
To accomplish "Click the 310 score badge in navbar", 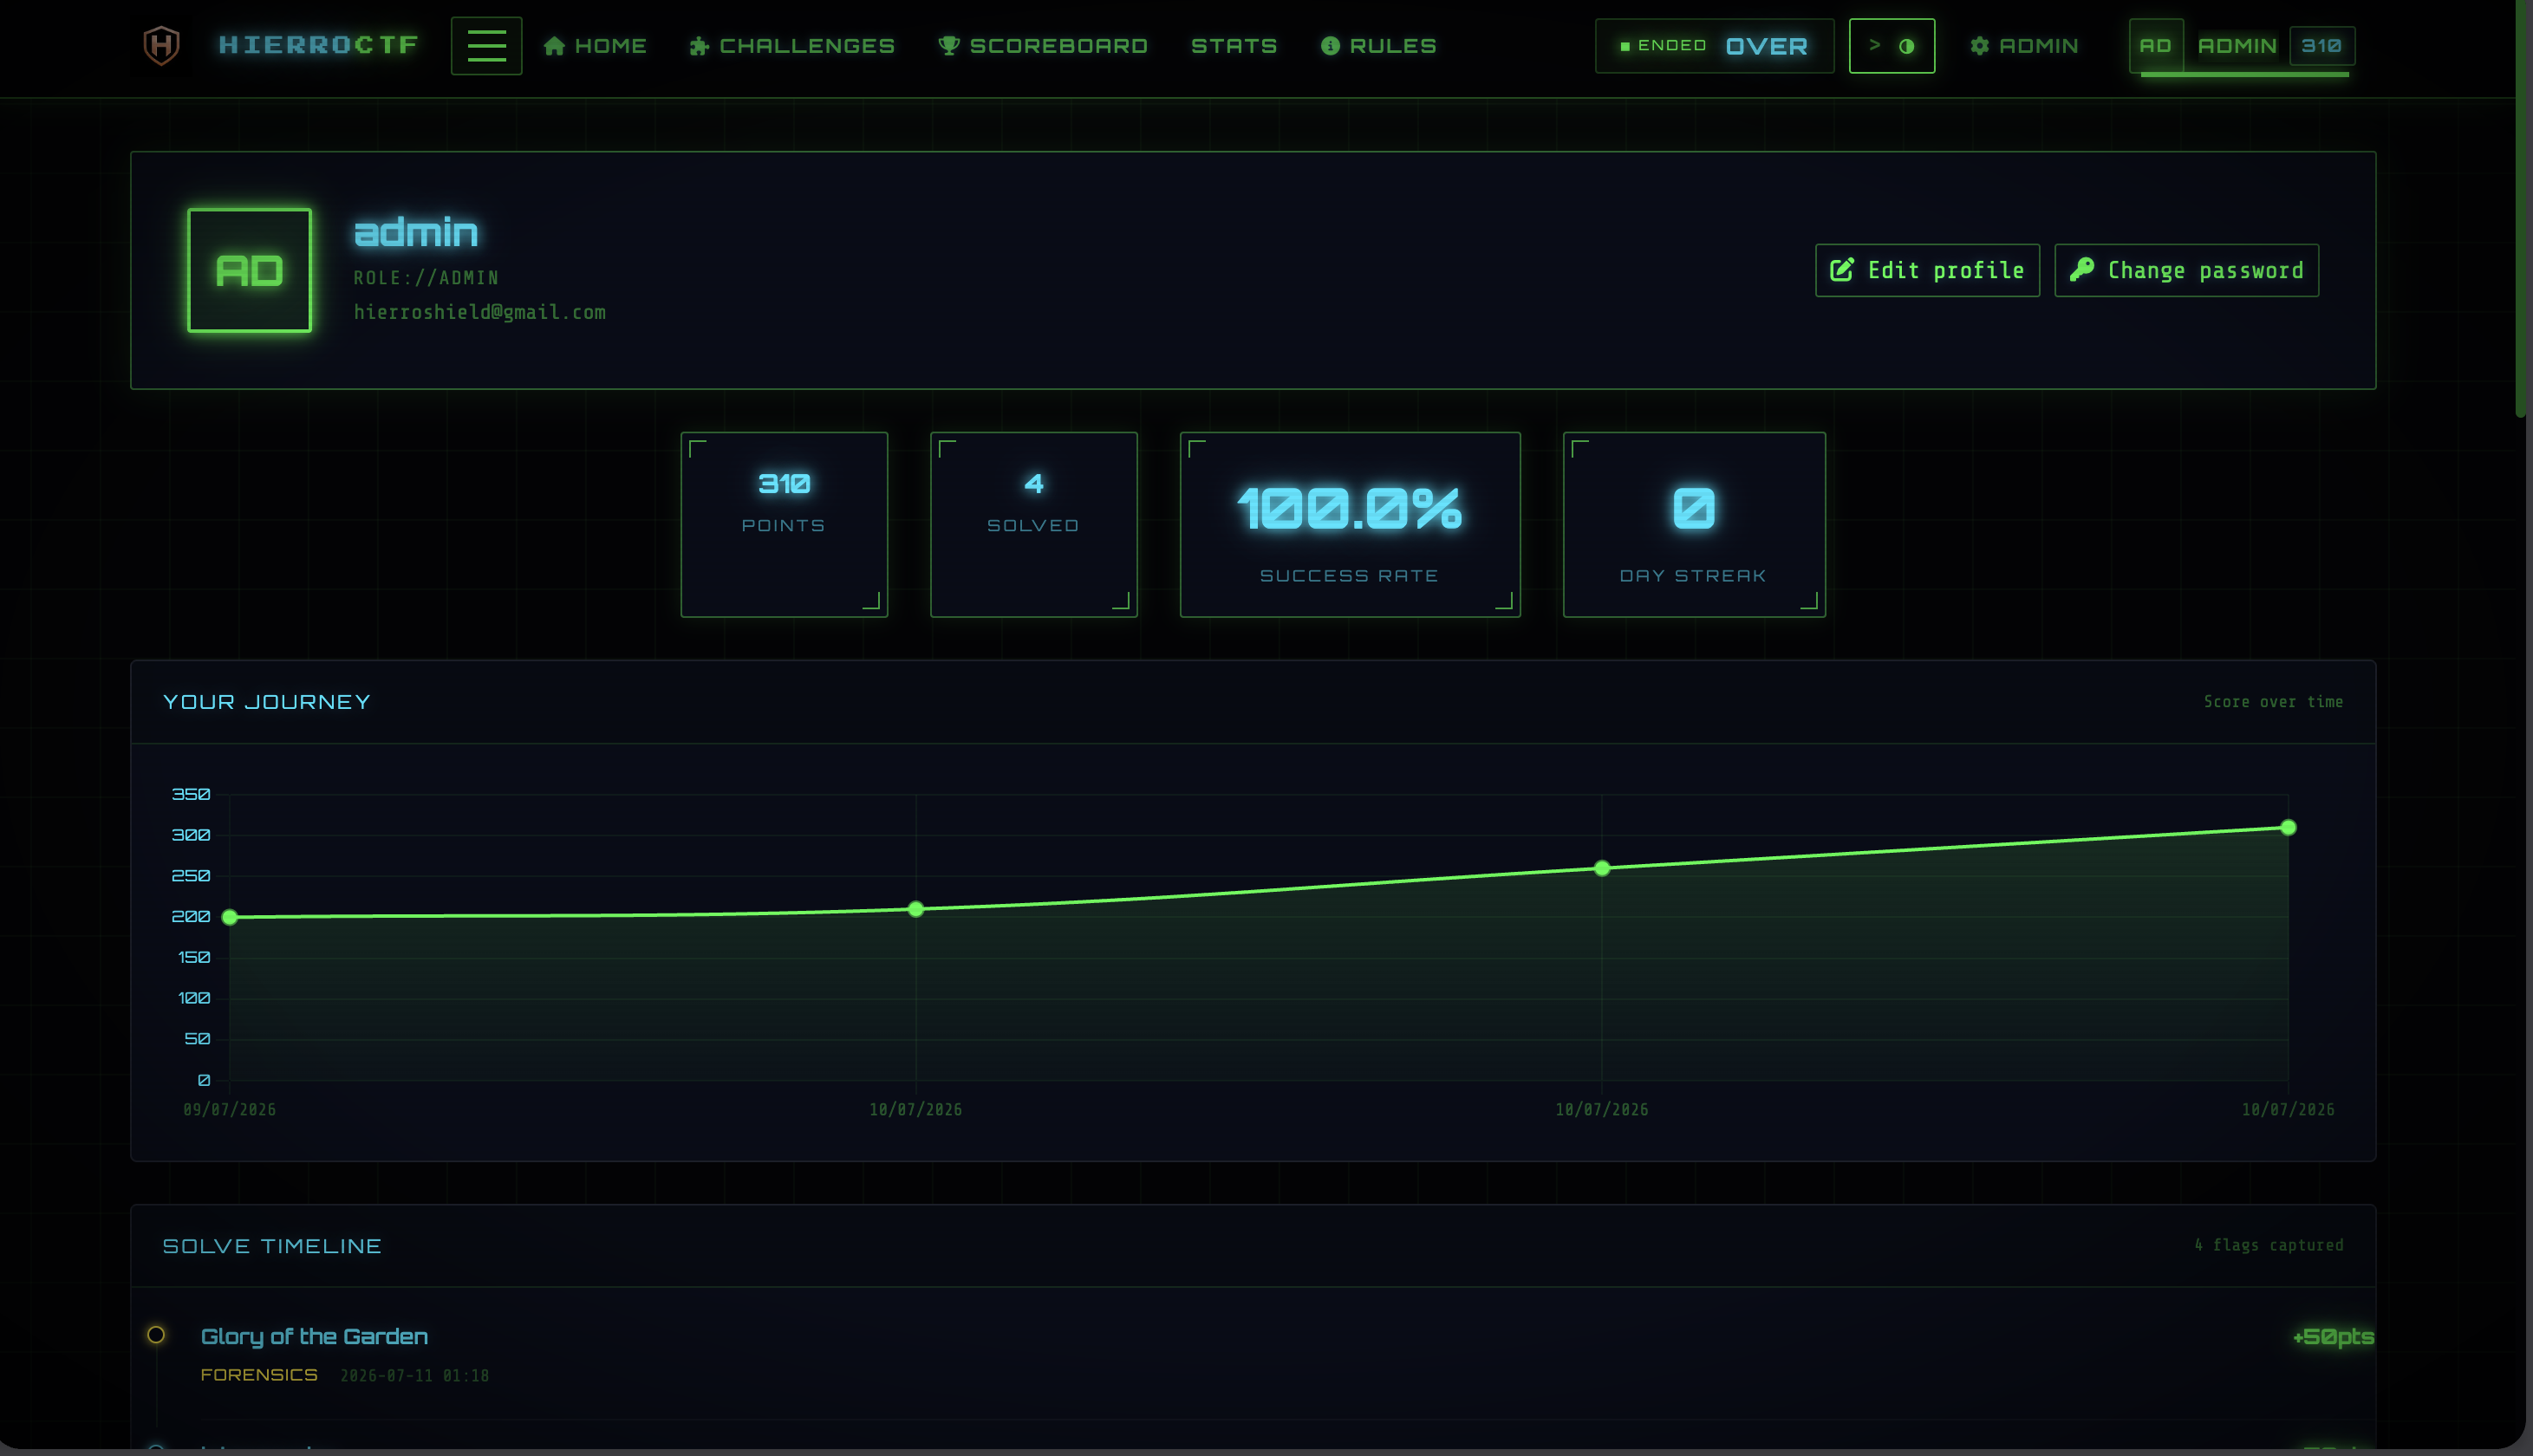I will [x=2321, y=46].
